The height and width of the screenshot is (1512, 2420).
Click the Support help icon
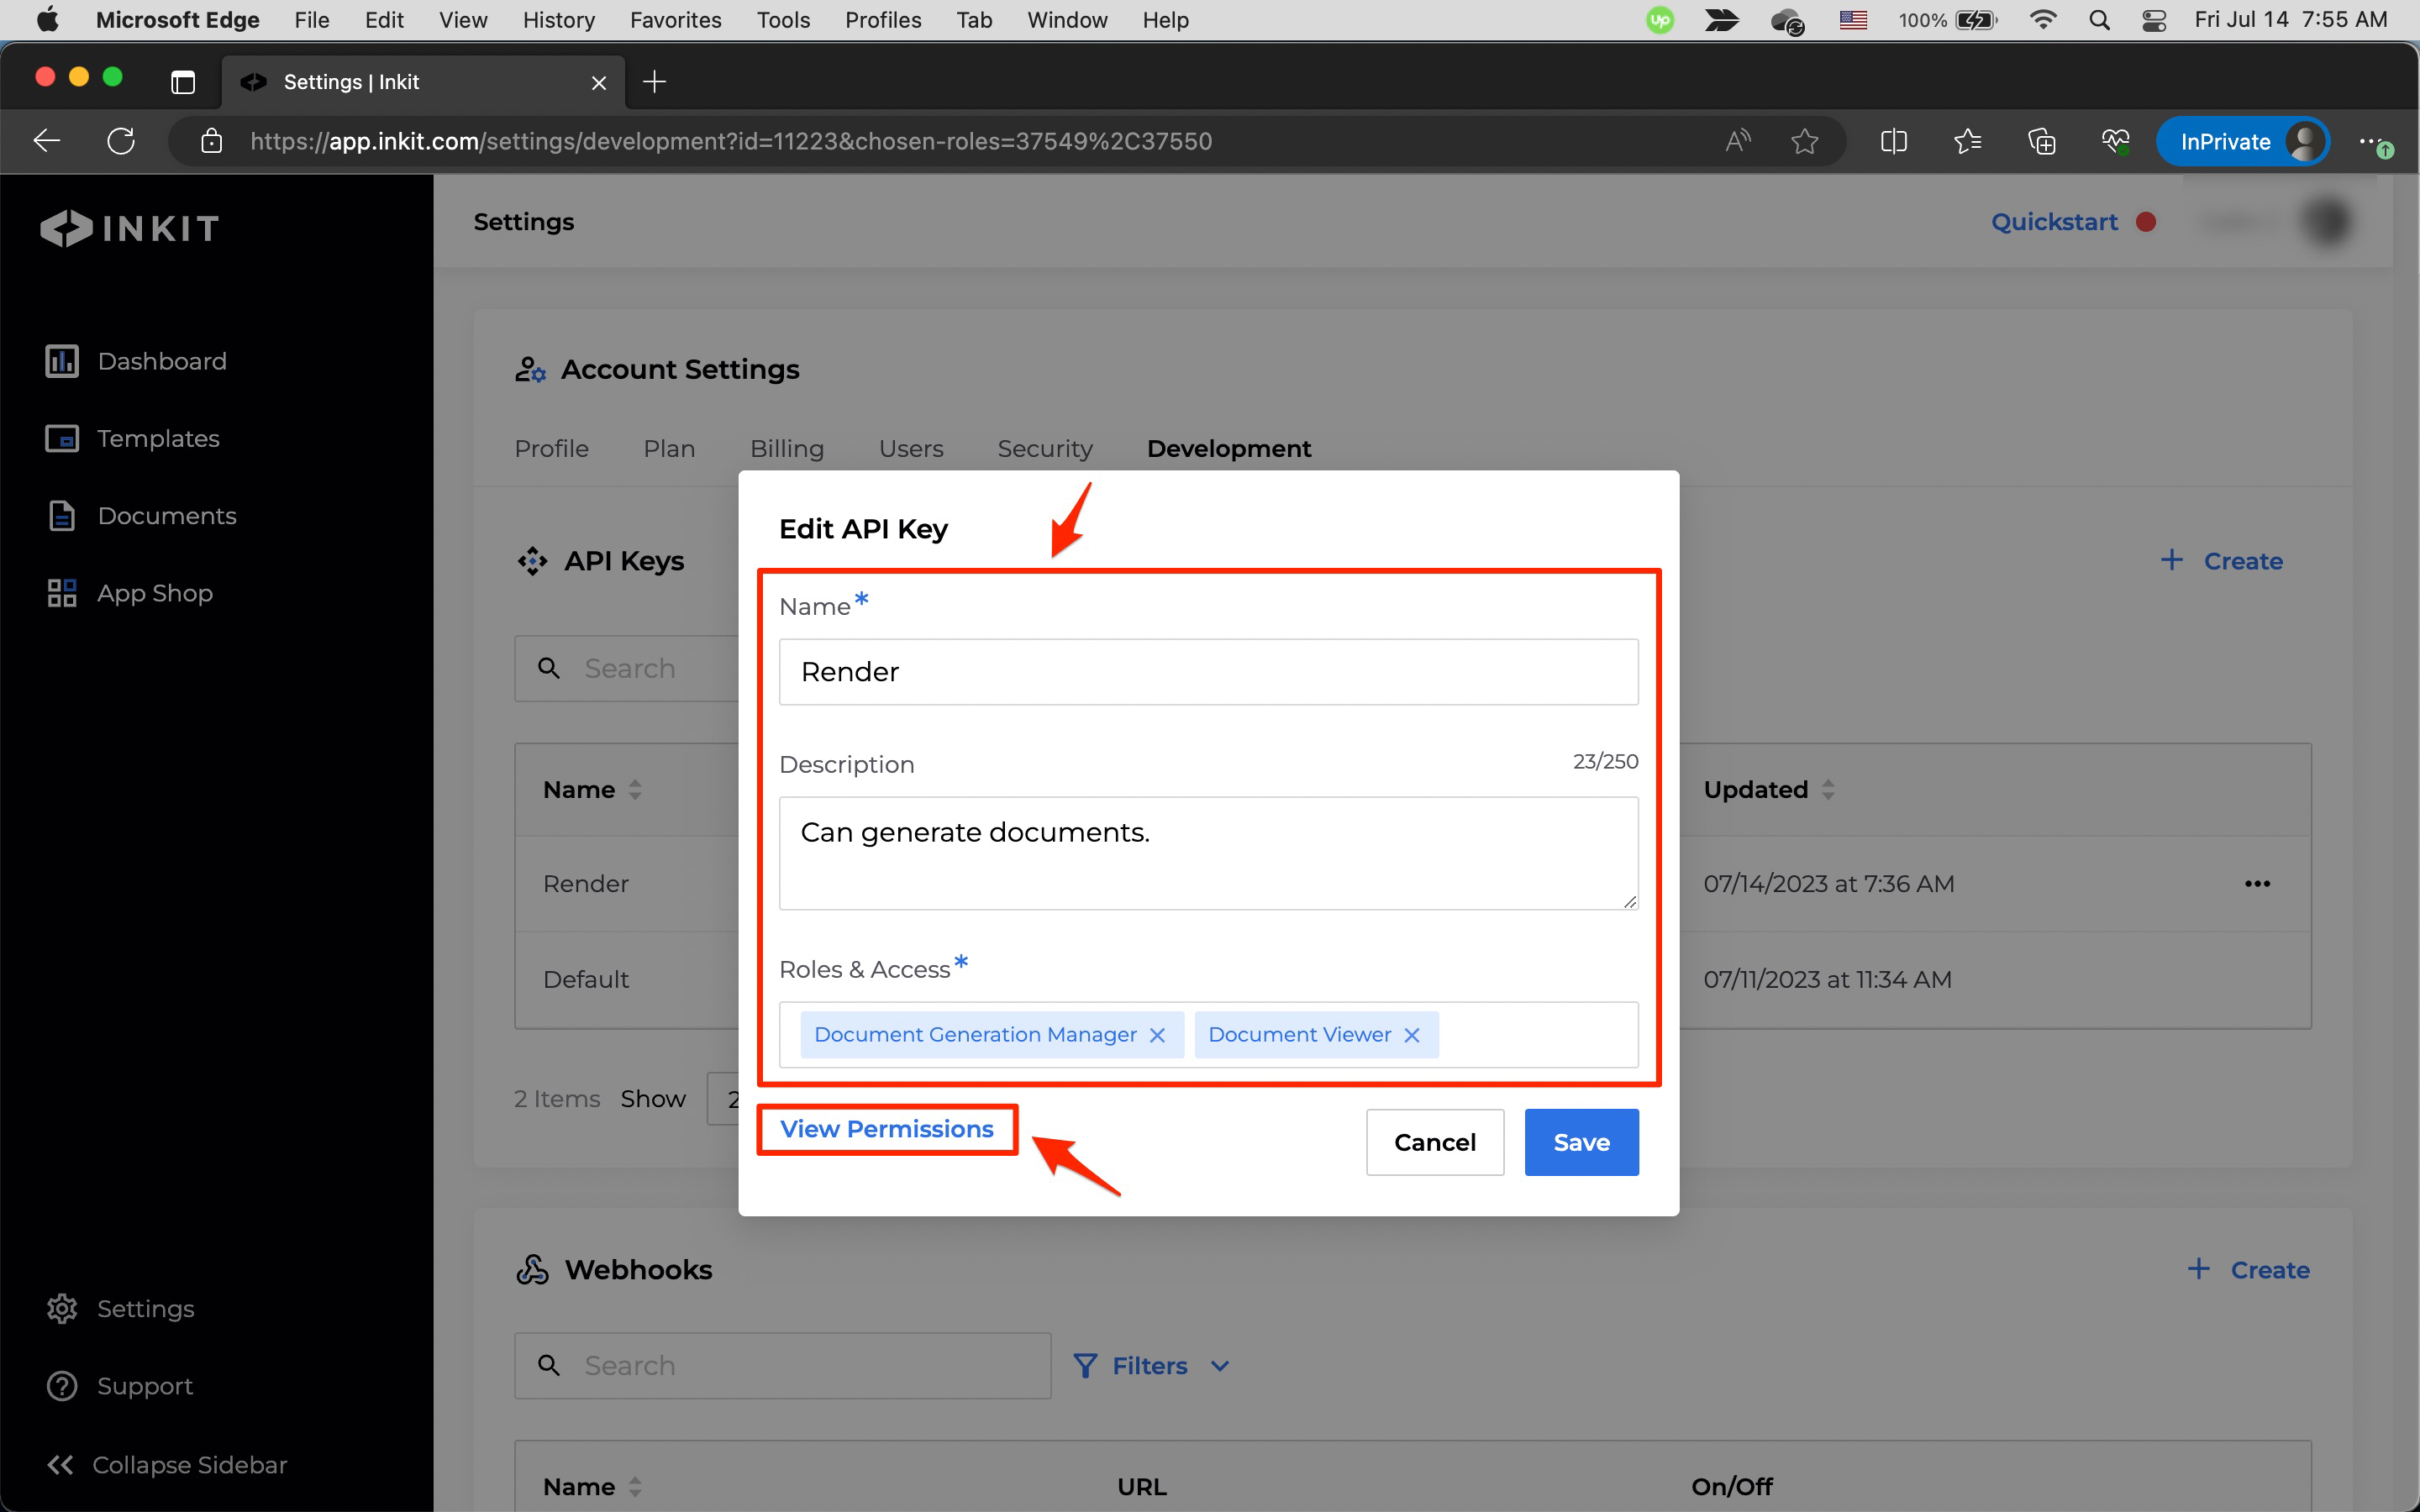pos(62,1386)
